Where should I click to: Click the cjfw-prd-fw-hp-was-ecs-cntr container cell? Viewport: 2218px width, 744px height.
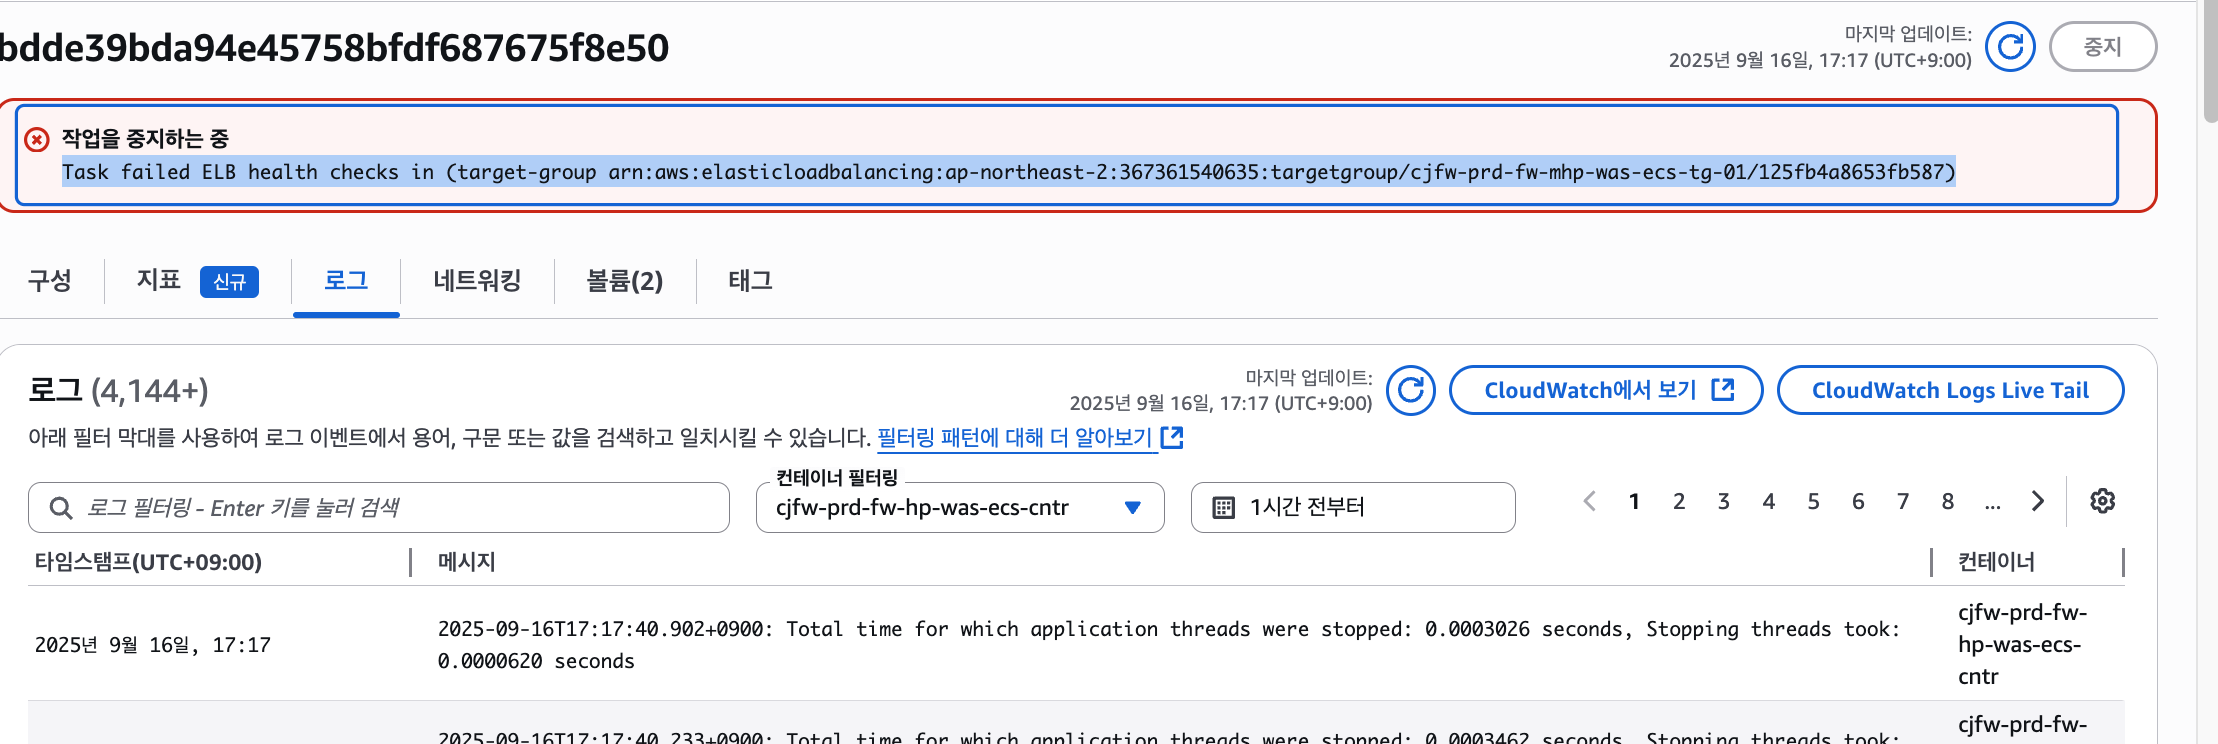(x=2022, y=645)
